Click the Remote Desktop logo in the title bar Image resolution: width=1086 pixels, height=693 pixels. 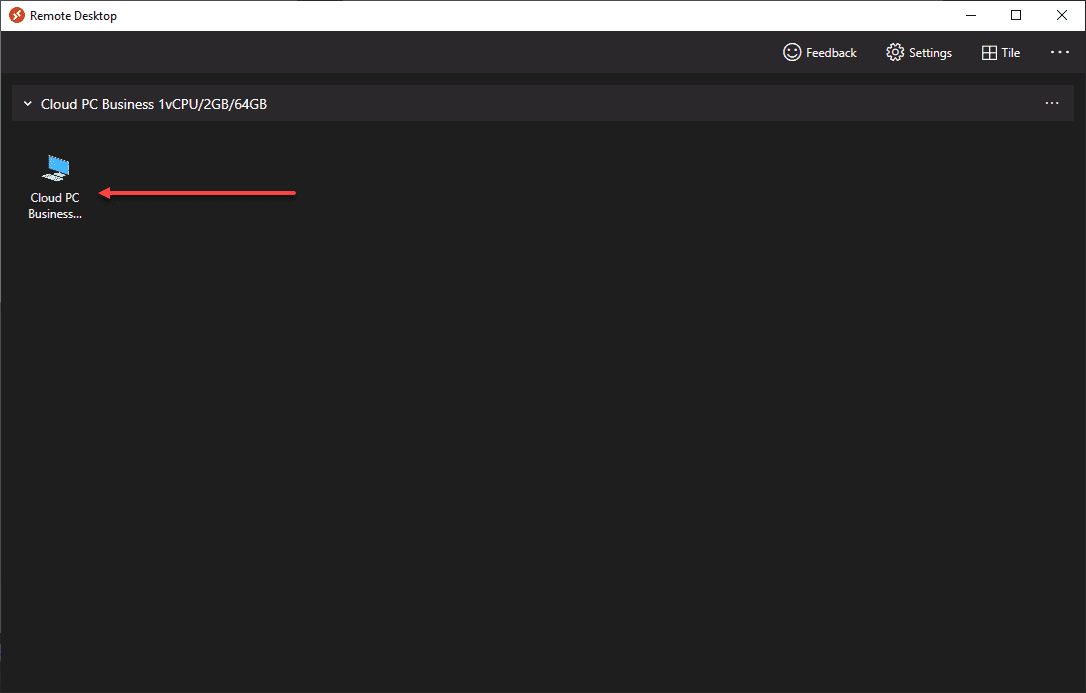pyautogui.click(x=16, y=15)
